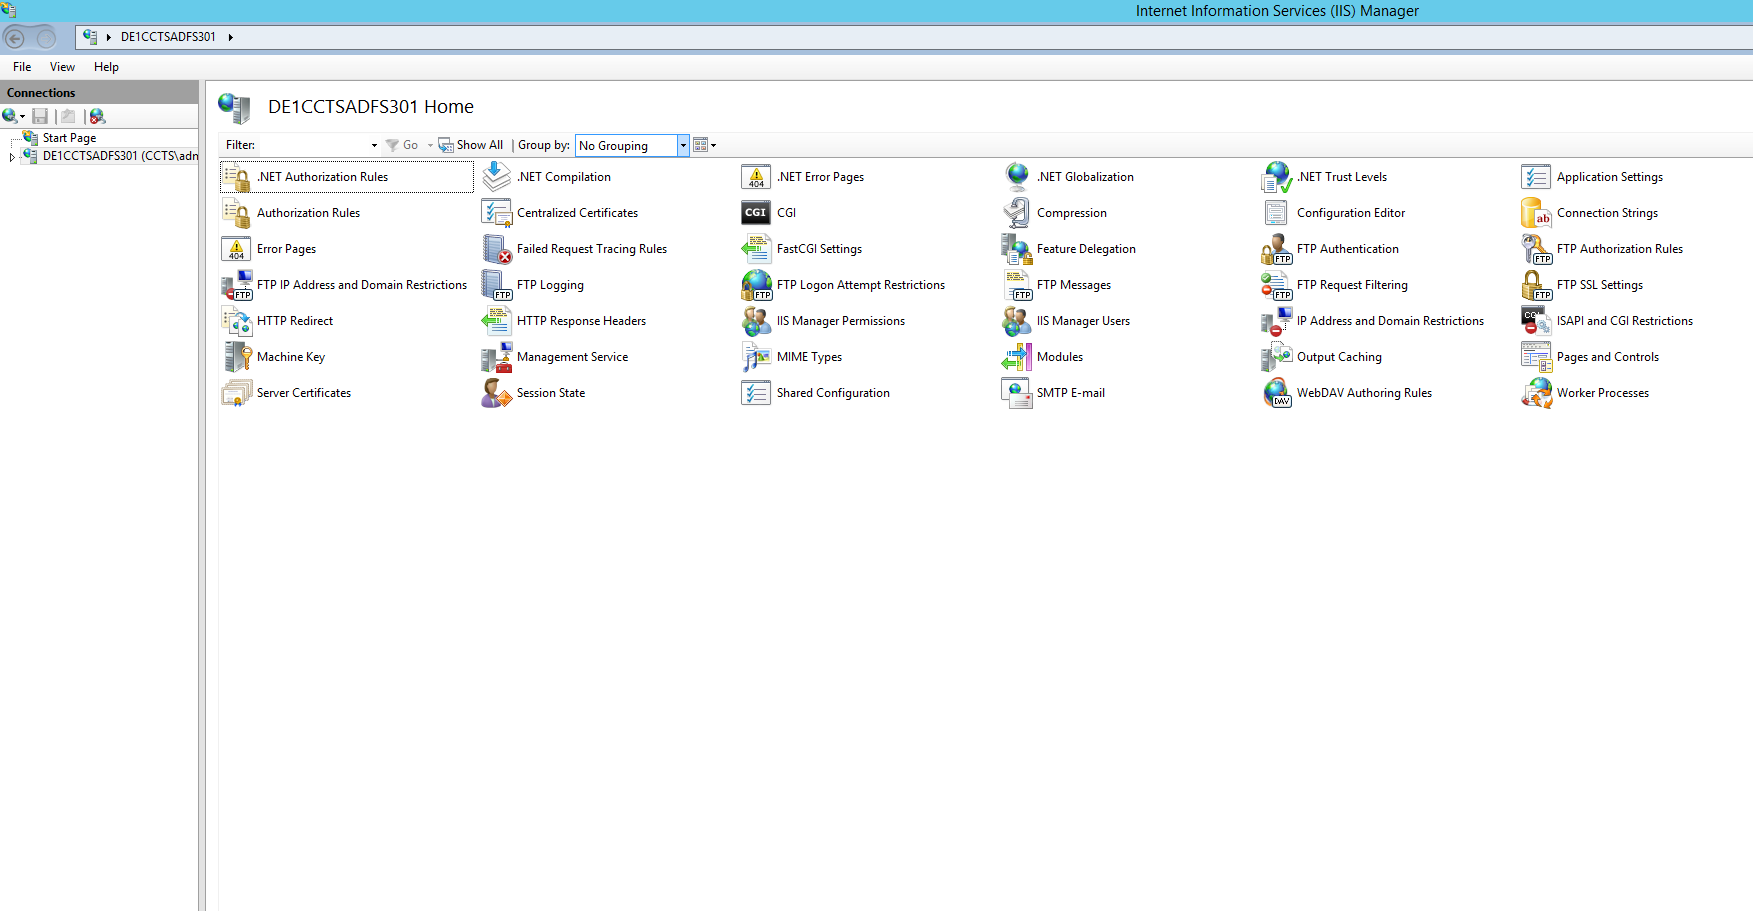Open Shared Configuration
This screenshot has width=1753, height=911.
pyautogui.click(x=816, y=393)
